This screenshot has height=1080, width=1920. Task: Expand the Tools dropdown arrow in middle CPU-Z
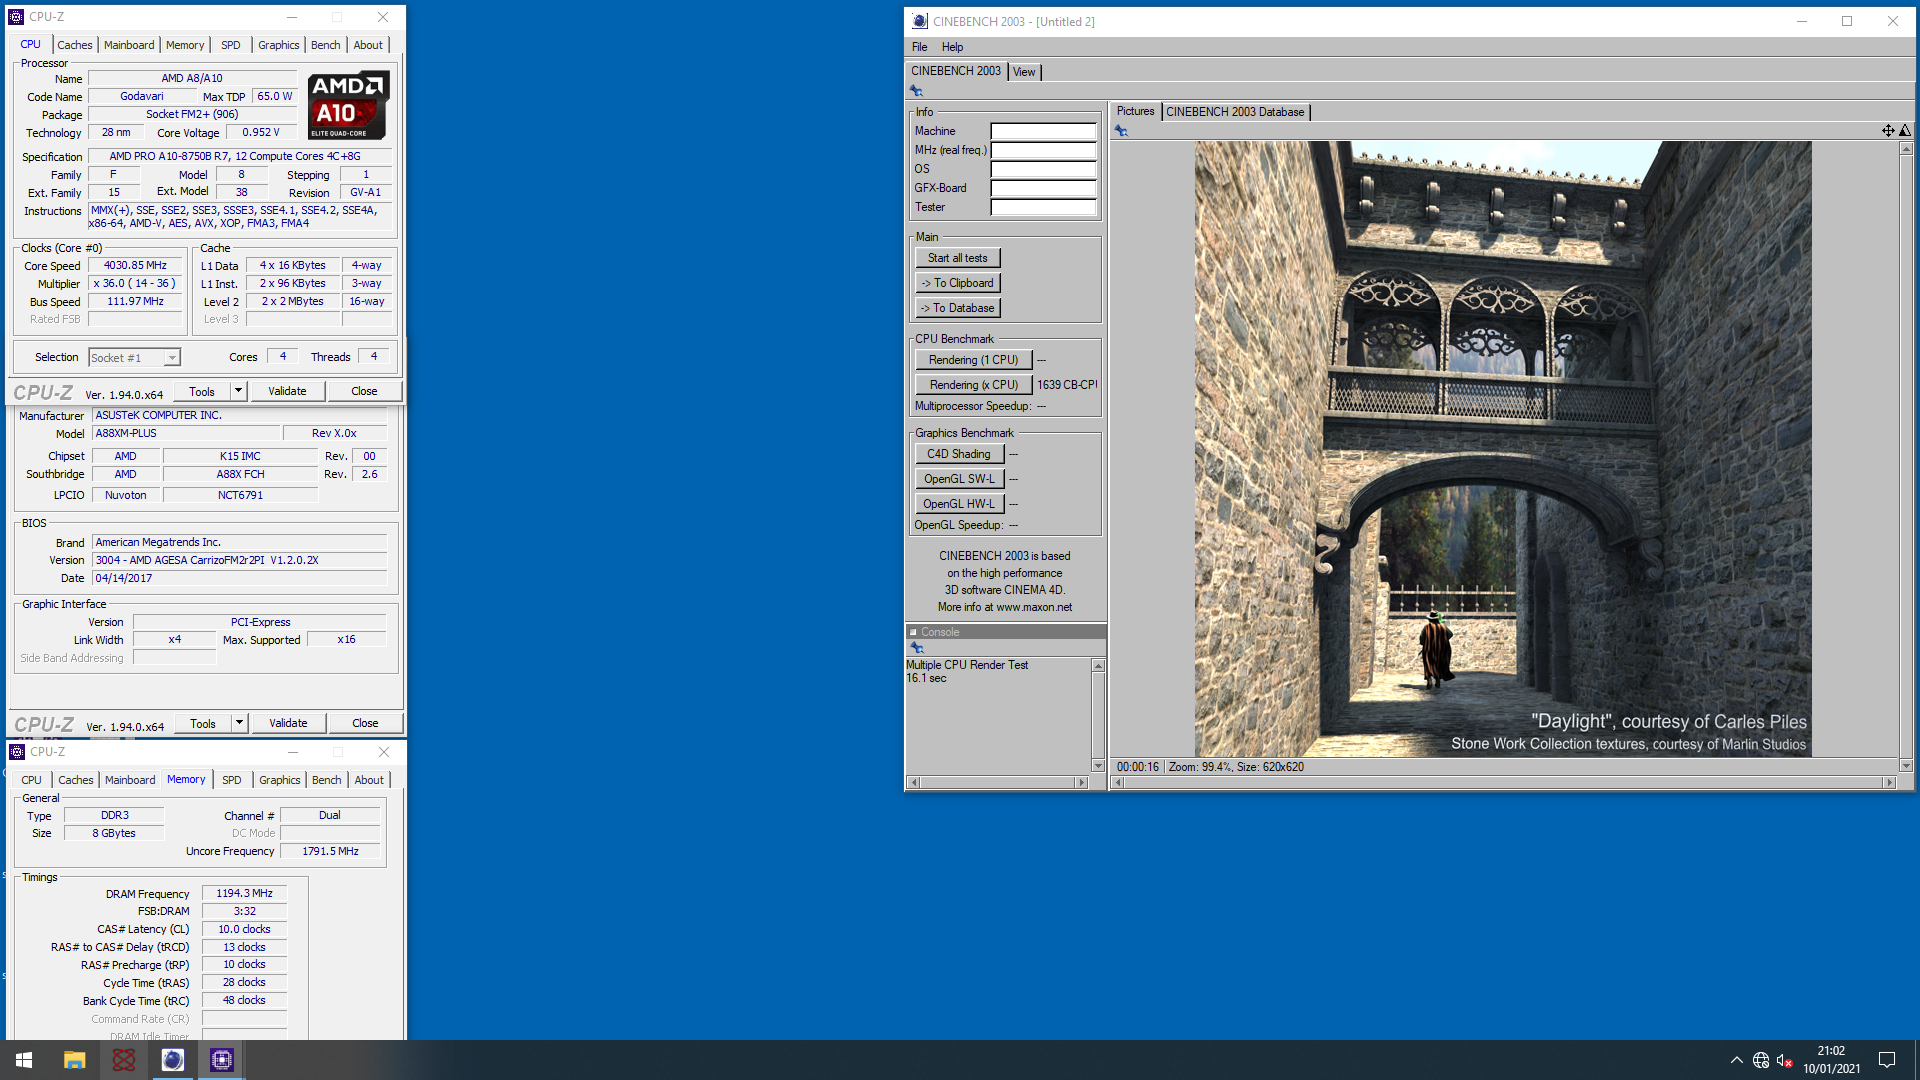click(x=239, y=723)
